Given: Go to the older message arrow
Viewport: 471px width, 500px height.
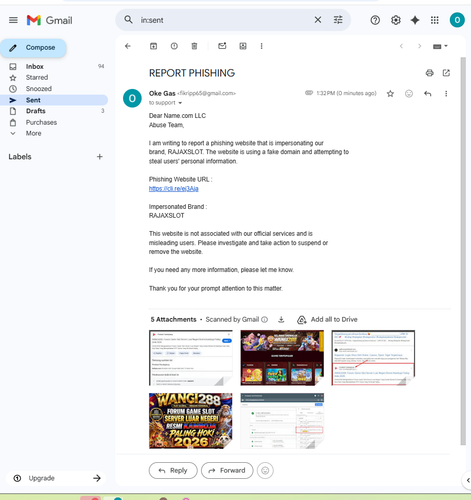Looking at the screenshot, I should click(419, 46).
